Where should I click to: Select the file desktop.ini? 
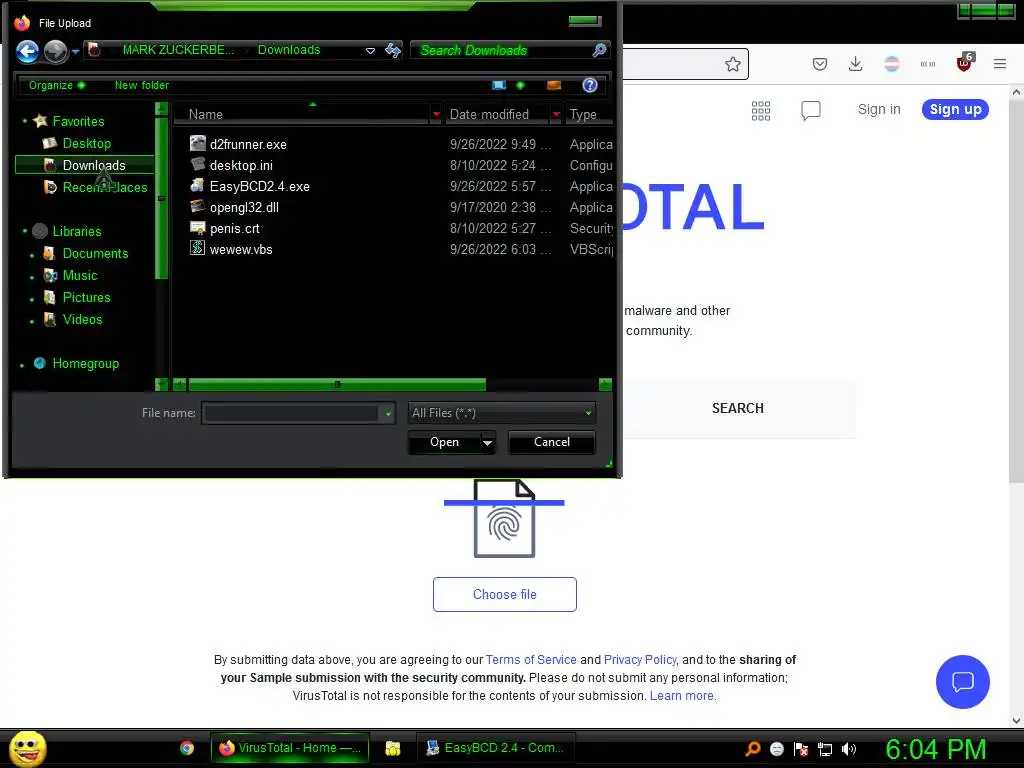(x=241, y=165)
